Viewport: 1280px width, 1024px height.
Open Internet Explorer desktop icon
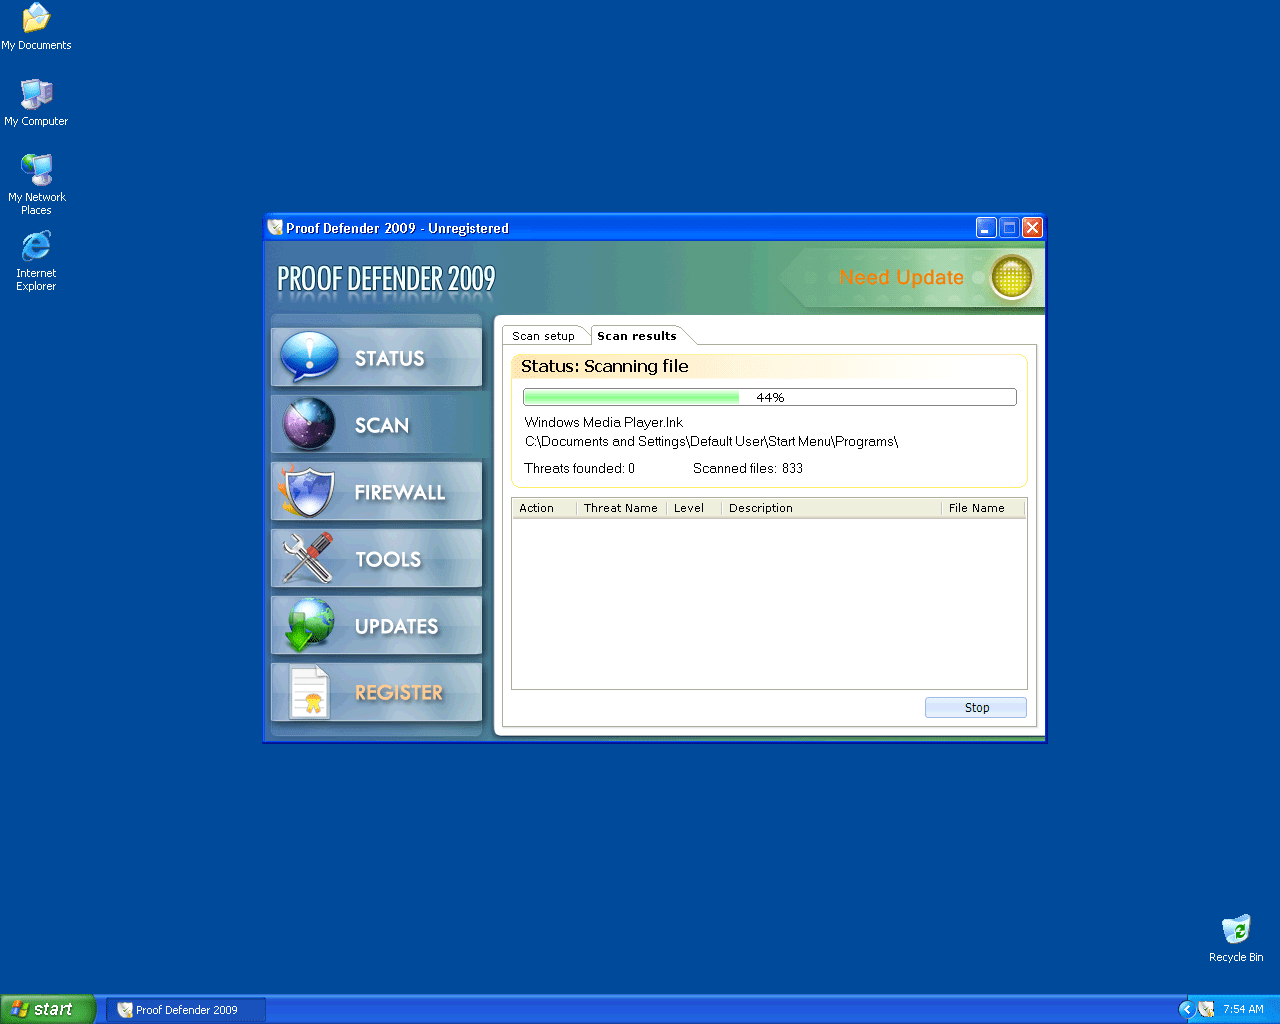(36, 246)
